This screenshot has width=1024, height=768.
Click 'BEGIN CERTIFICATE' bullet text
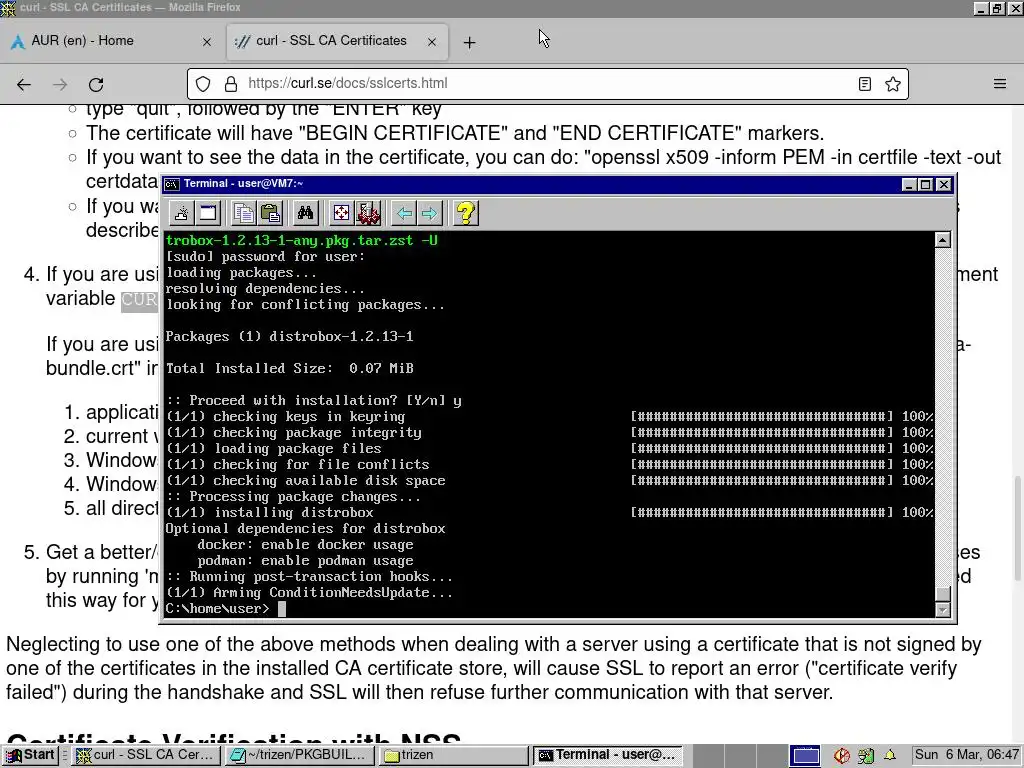[x=455, y=133]
